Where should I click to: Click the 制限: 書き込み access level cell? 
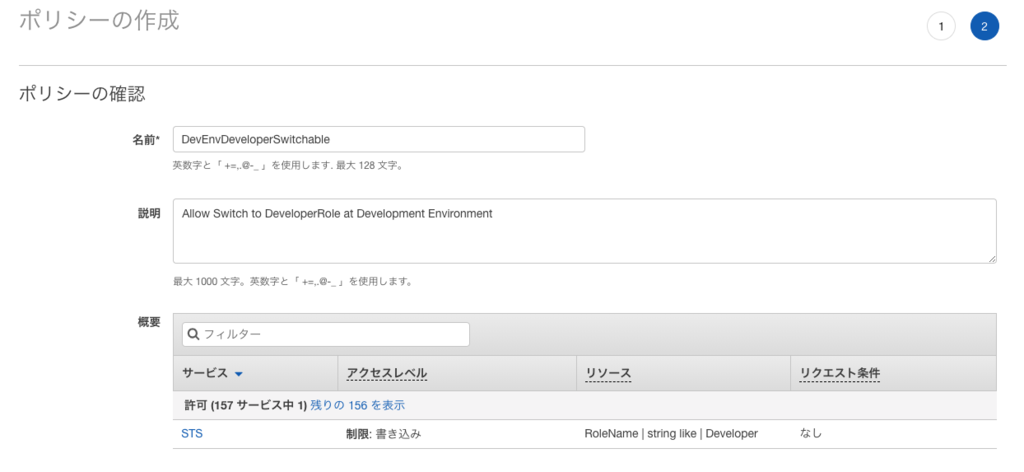tap(384, 433)
